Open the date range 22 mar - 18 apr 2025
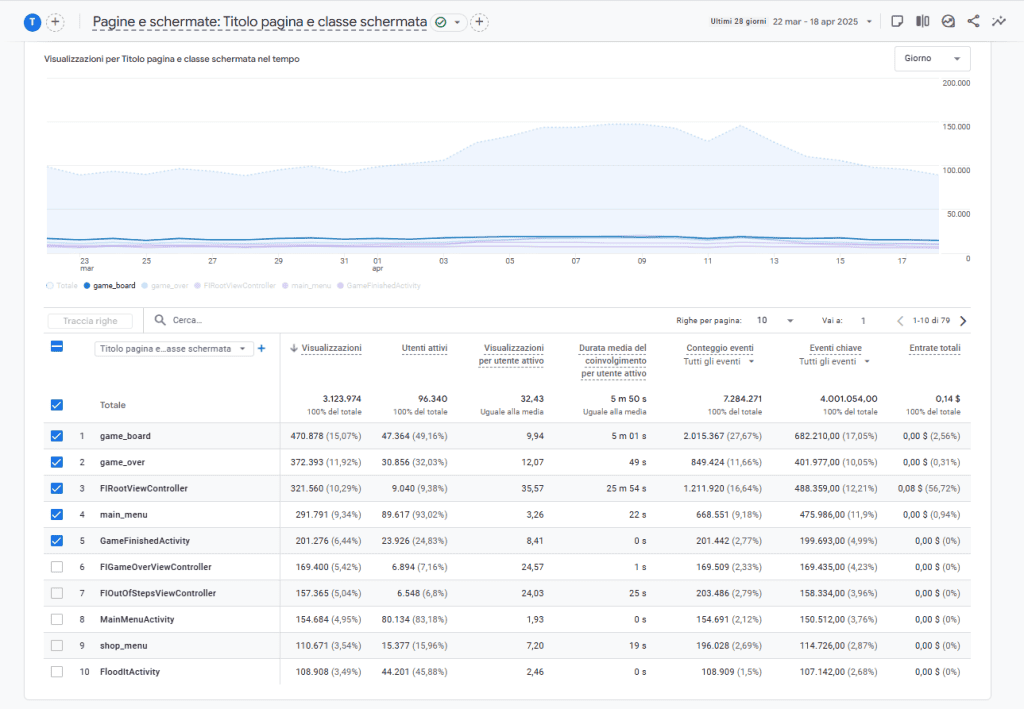 [x=821, y=22]
